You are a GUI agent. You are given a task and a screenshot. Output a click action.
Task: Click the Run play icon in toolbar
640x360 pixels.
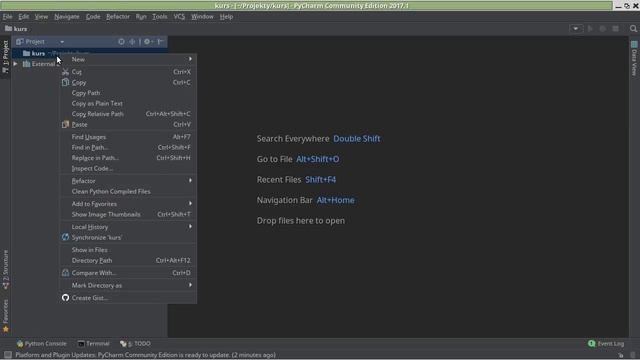590,29
